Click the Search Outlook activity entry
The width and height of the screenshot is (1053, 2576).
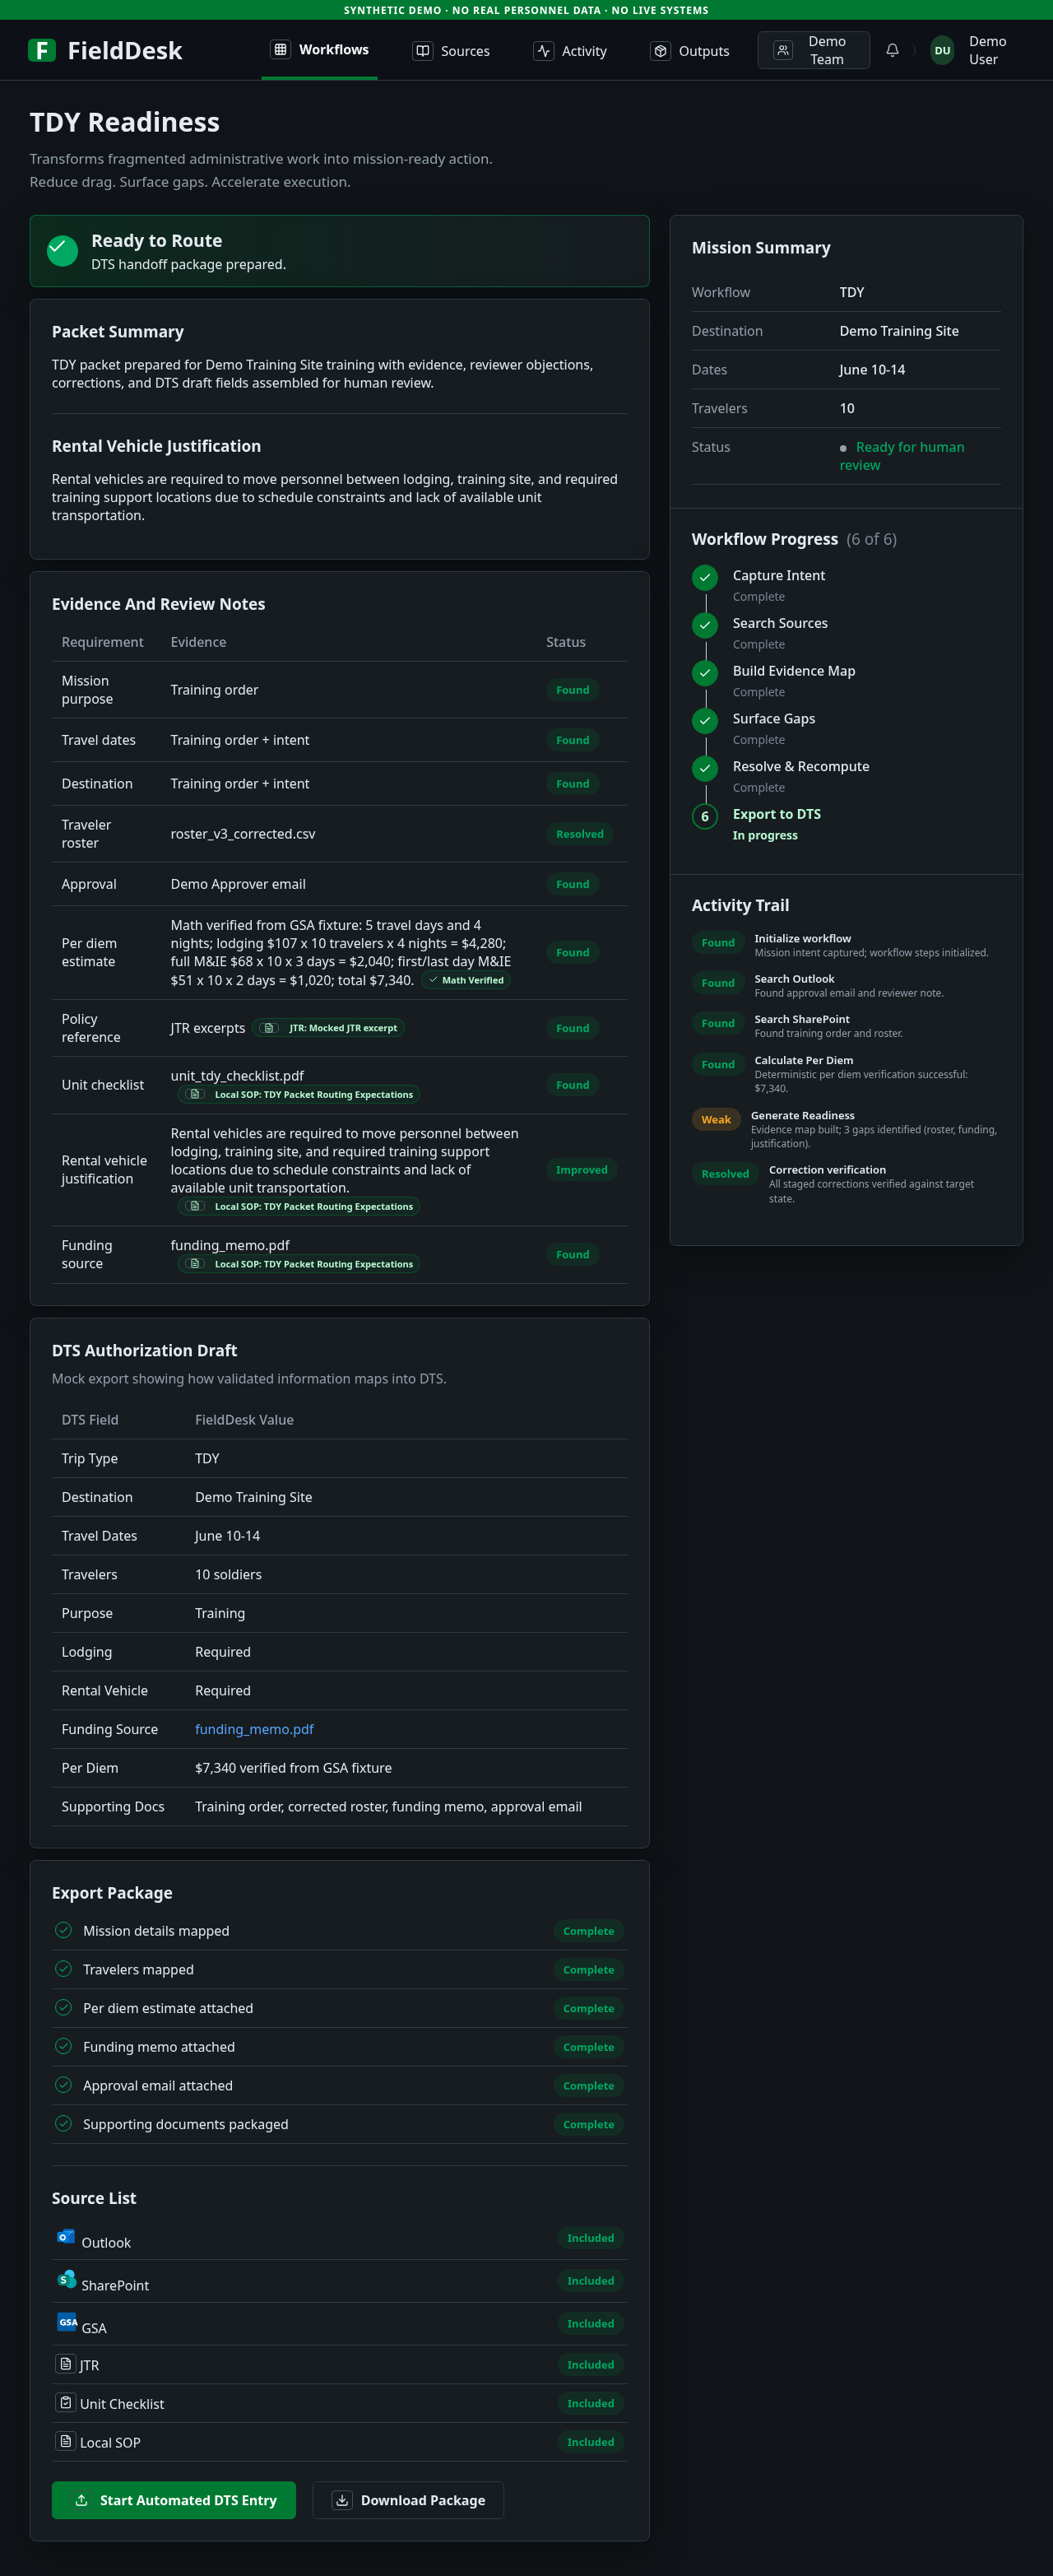click(x=846, y=986)
